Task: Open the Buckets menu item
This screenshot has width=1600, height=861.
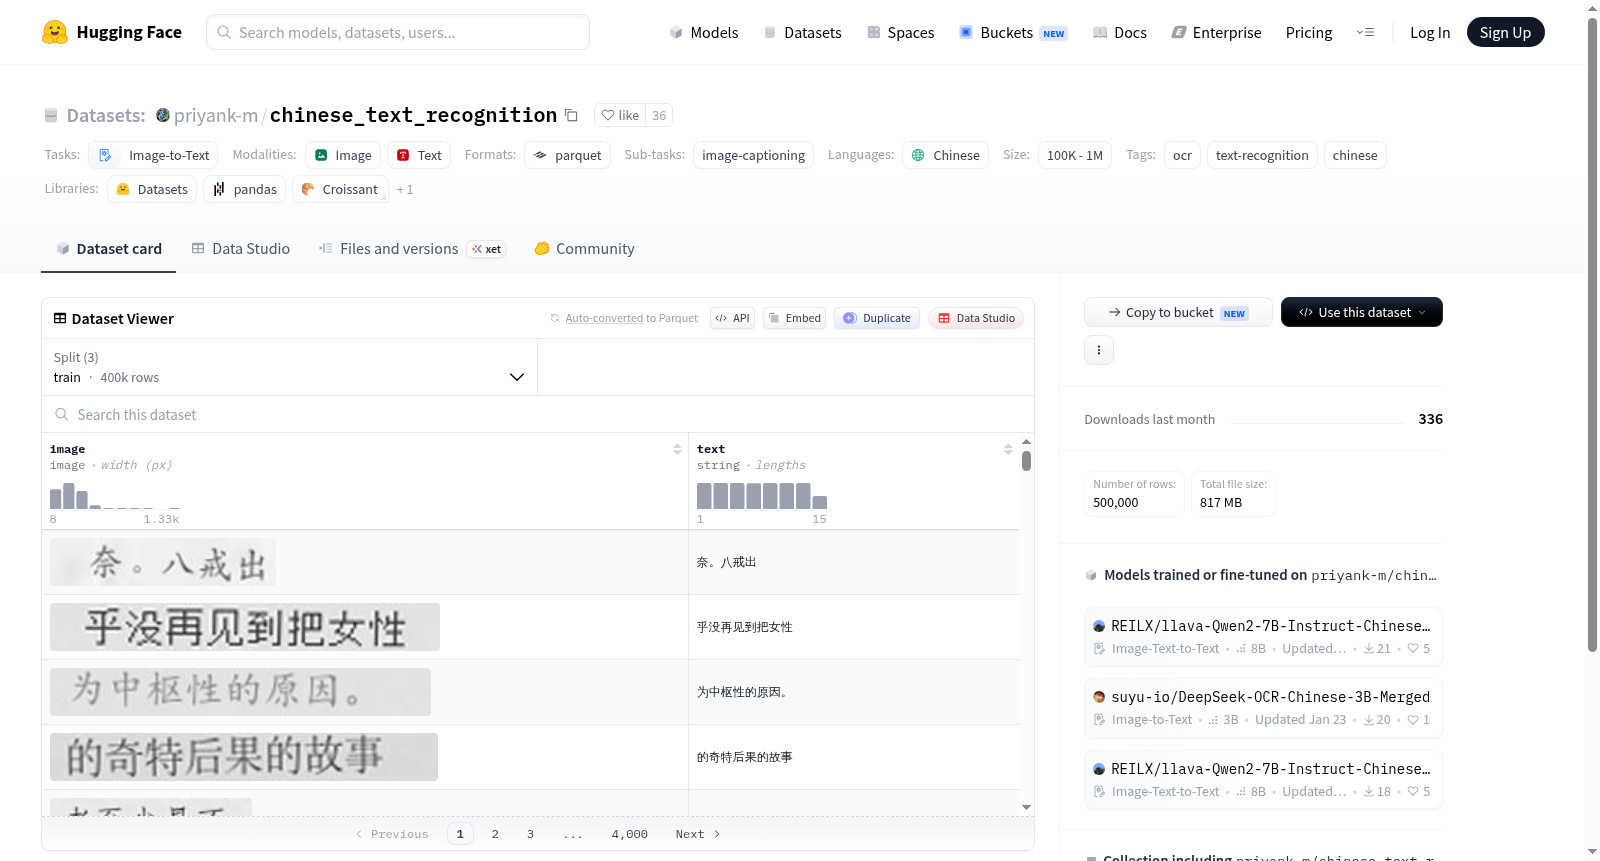Action: (x=1013, y=32)
